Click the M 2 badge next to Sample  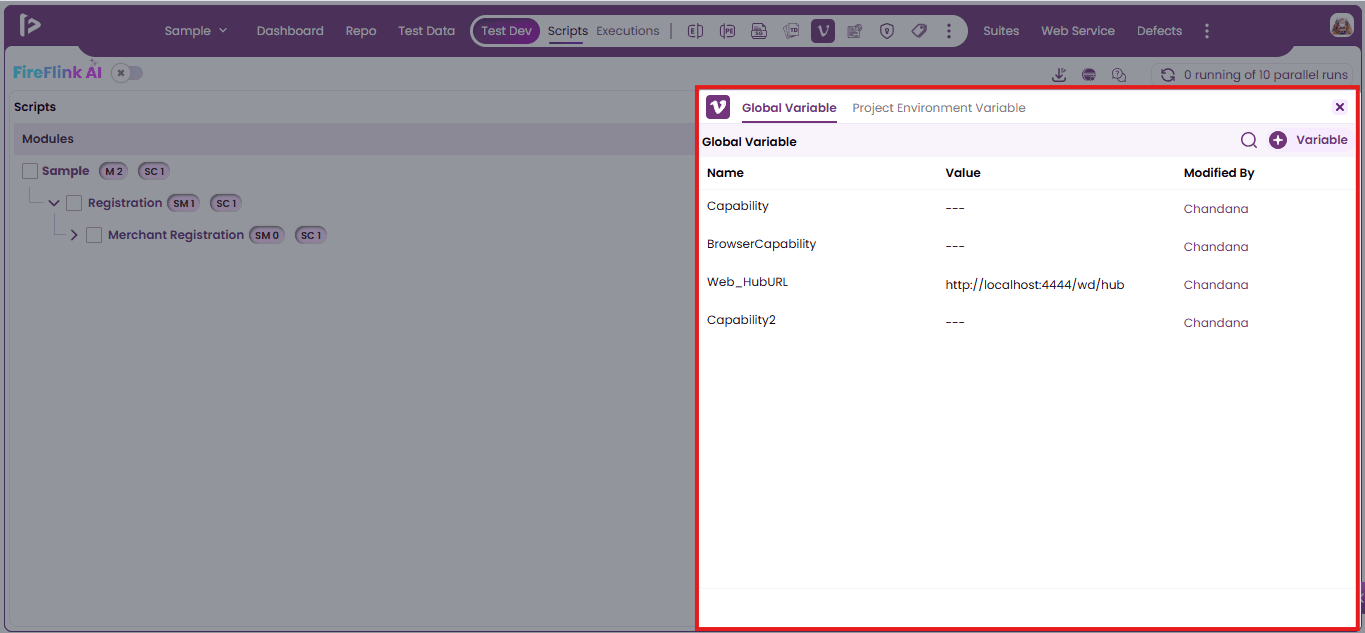click(x=114, y=171)
